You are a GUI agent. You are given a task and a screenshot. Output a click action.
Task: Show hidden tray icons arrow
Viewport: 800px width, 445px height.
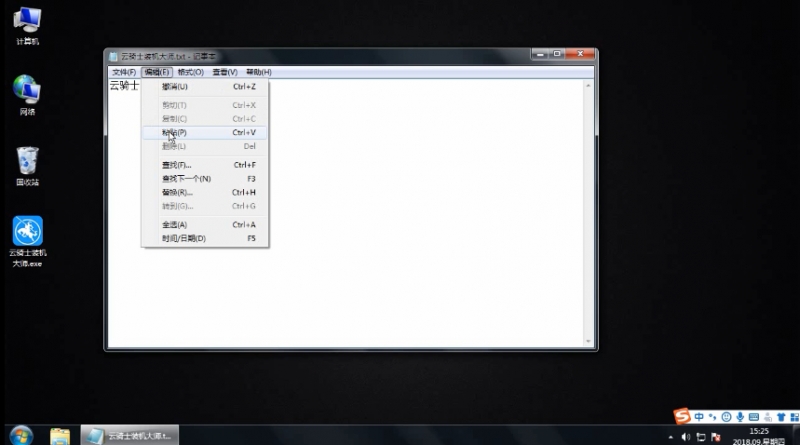pos(670,437)
